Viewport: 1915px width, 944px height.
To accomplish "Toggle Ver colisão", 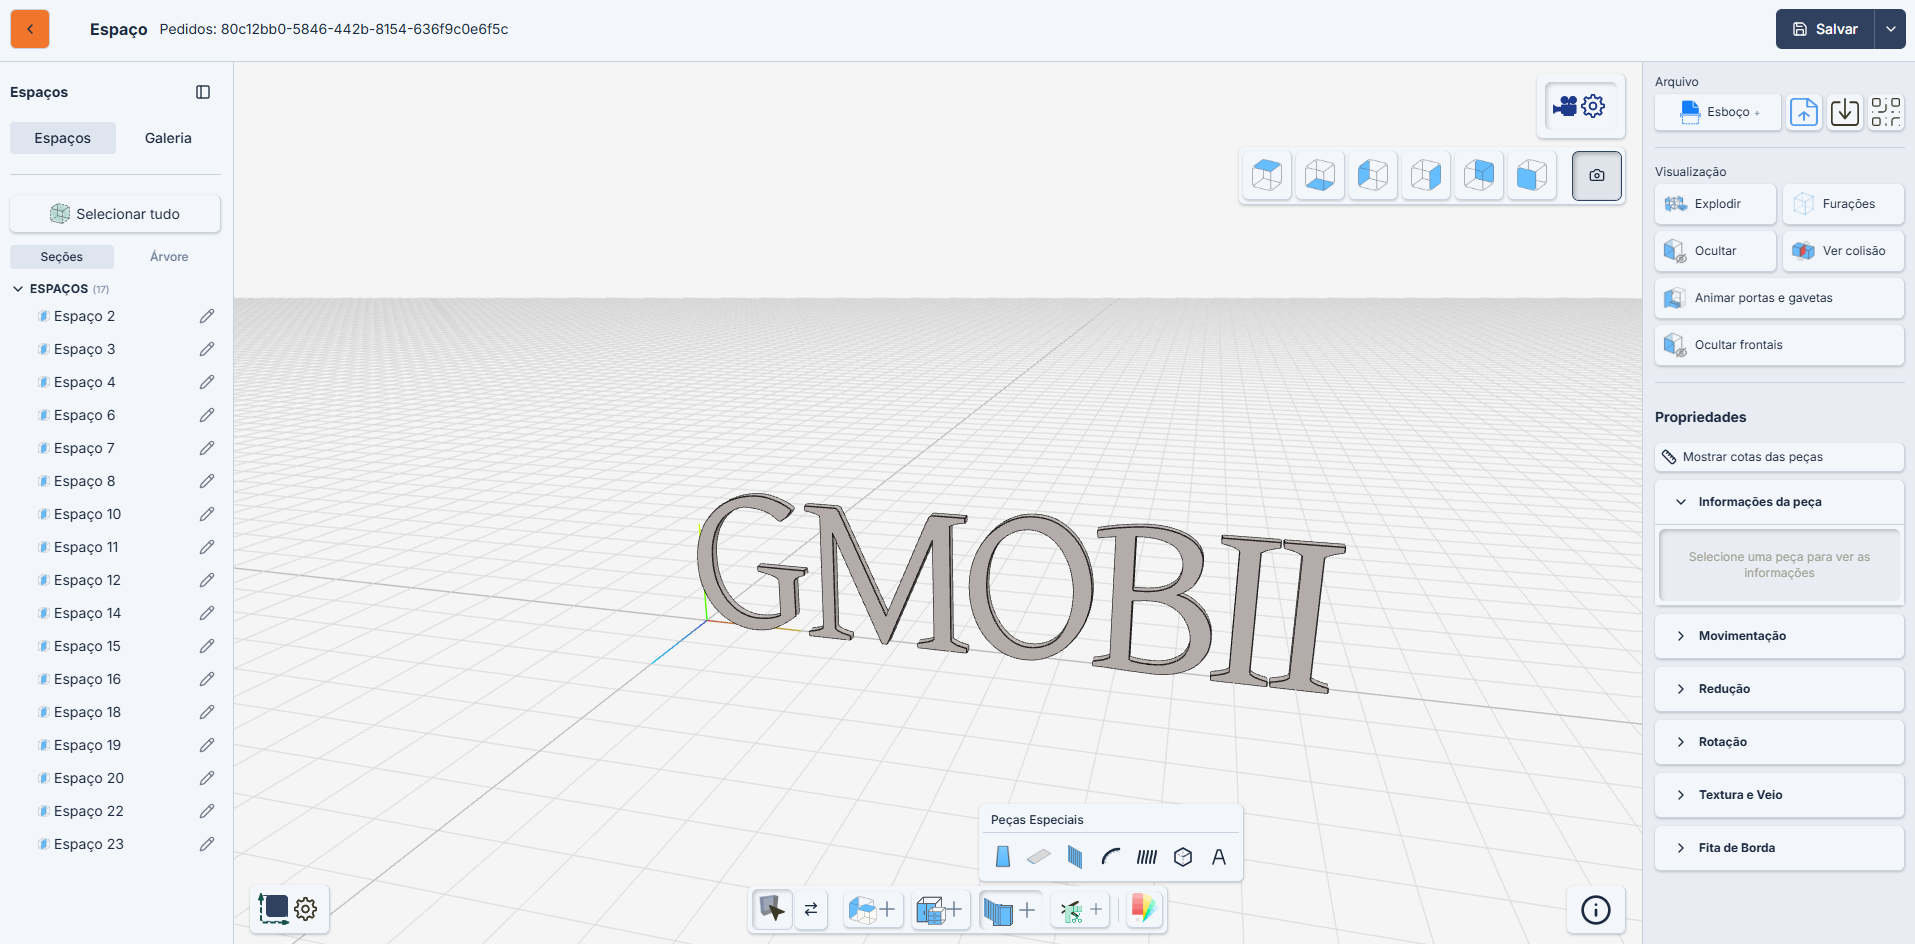I will point(1843,251).
